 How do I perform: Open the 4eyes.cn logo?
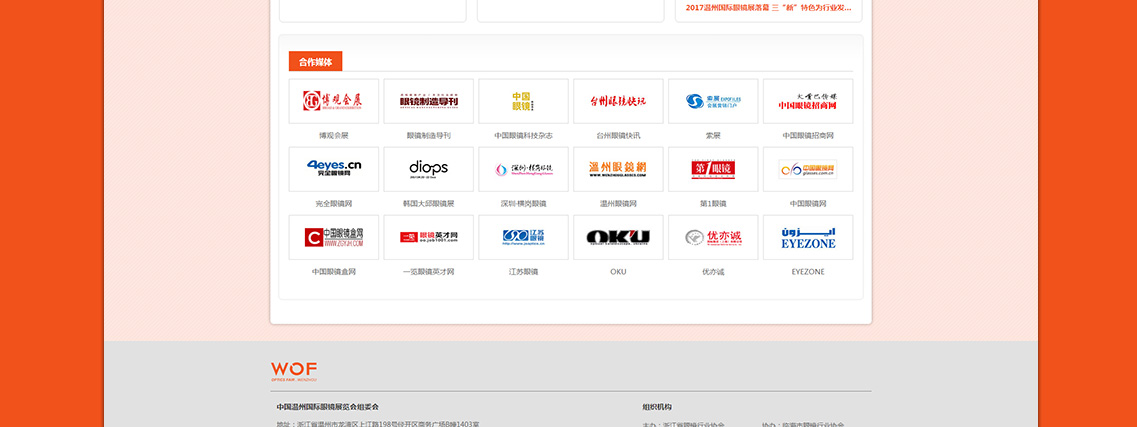[x=334, y=170]
